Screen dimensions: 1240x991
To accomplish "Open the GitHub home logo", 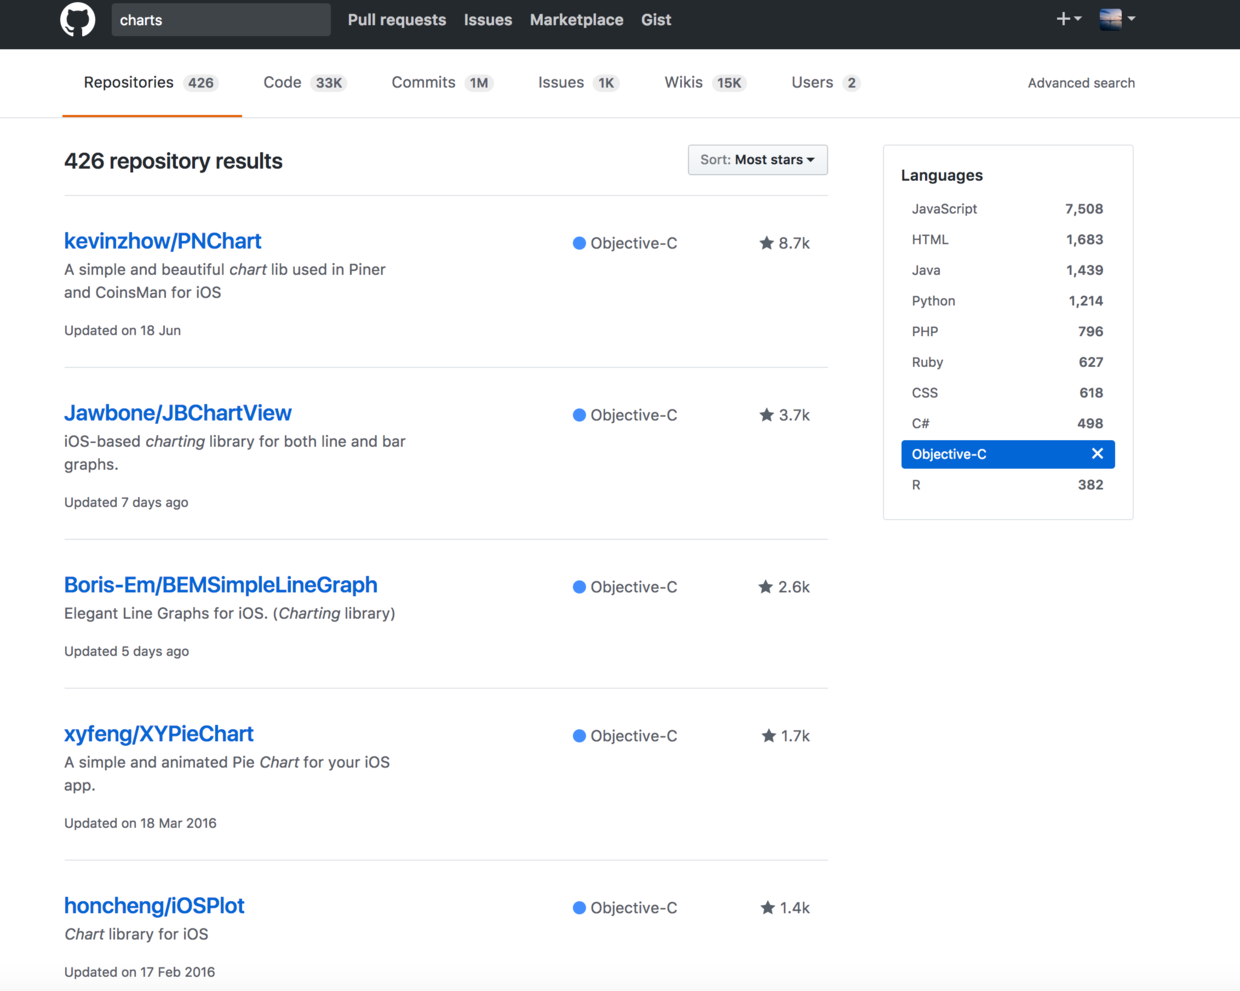I will [78, 19].
